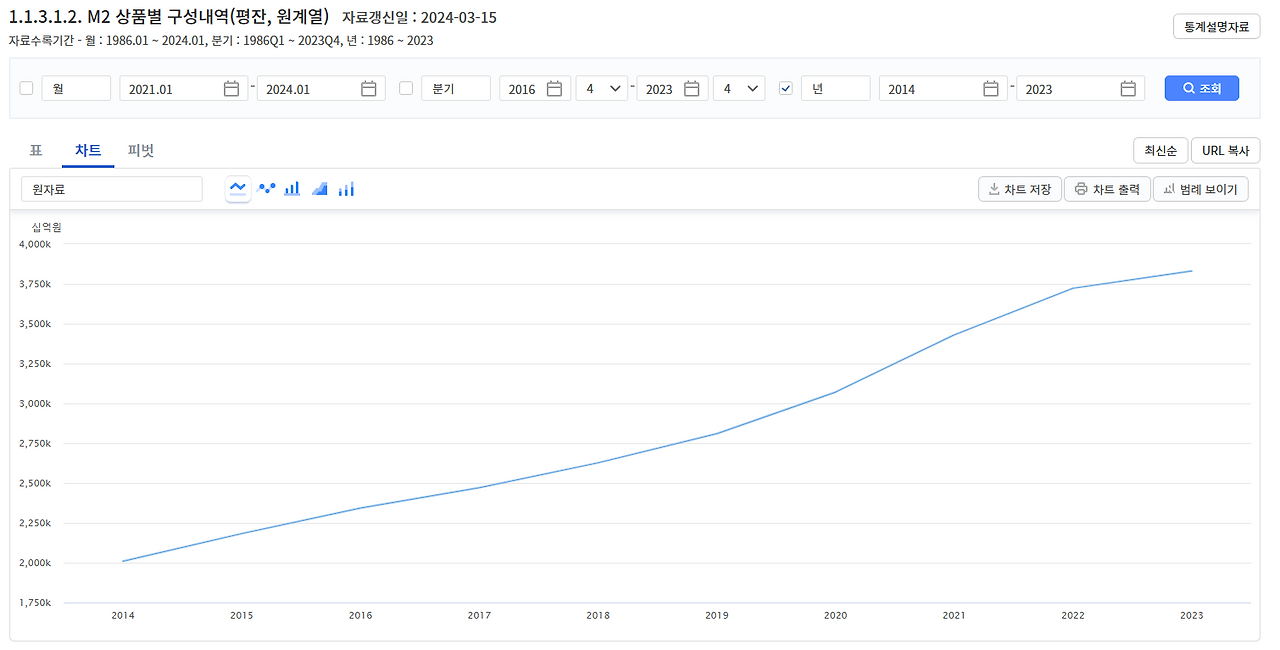Click the yearly end field 2023

coord(1080,89)
